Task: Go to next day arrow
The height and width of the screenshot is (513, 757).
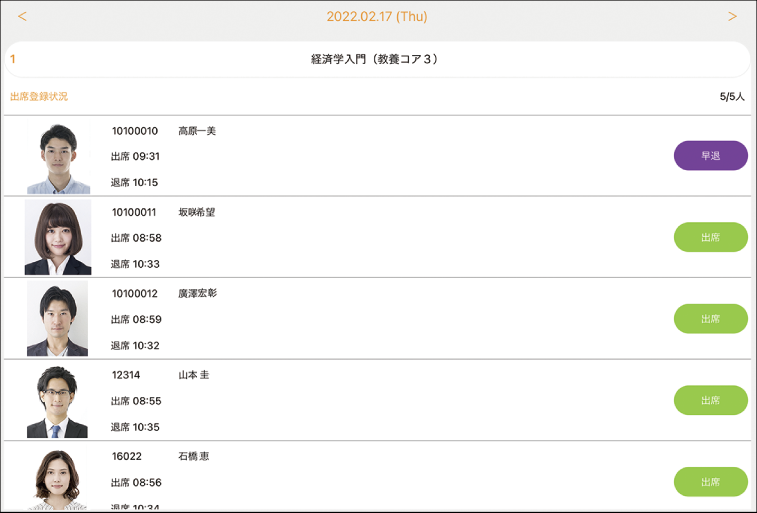Action: [732, 17]
